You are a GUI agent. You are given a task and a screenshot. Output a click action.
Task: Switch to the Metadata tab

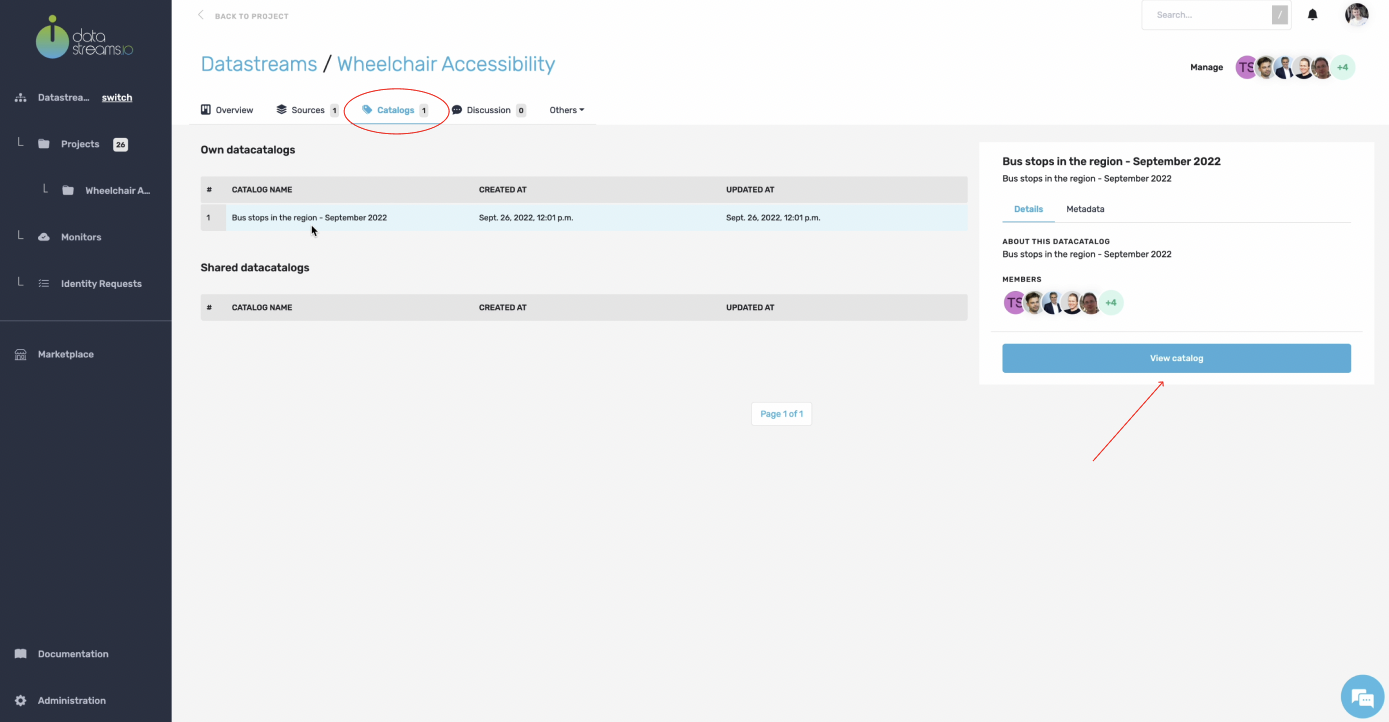[x=1085, y=209]
